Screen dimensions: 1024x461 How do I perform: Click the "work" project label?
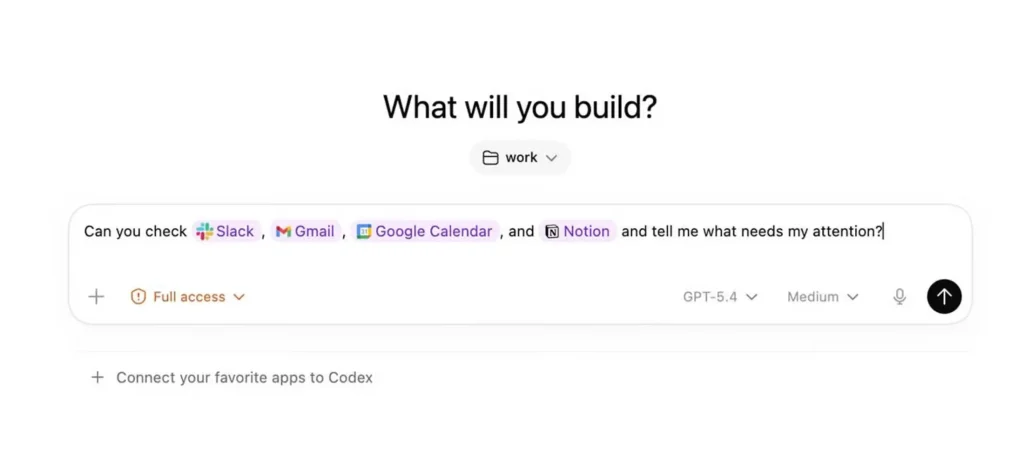click(521, 158)
